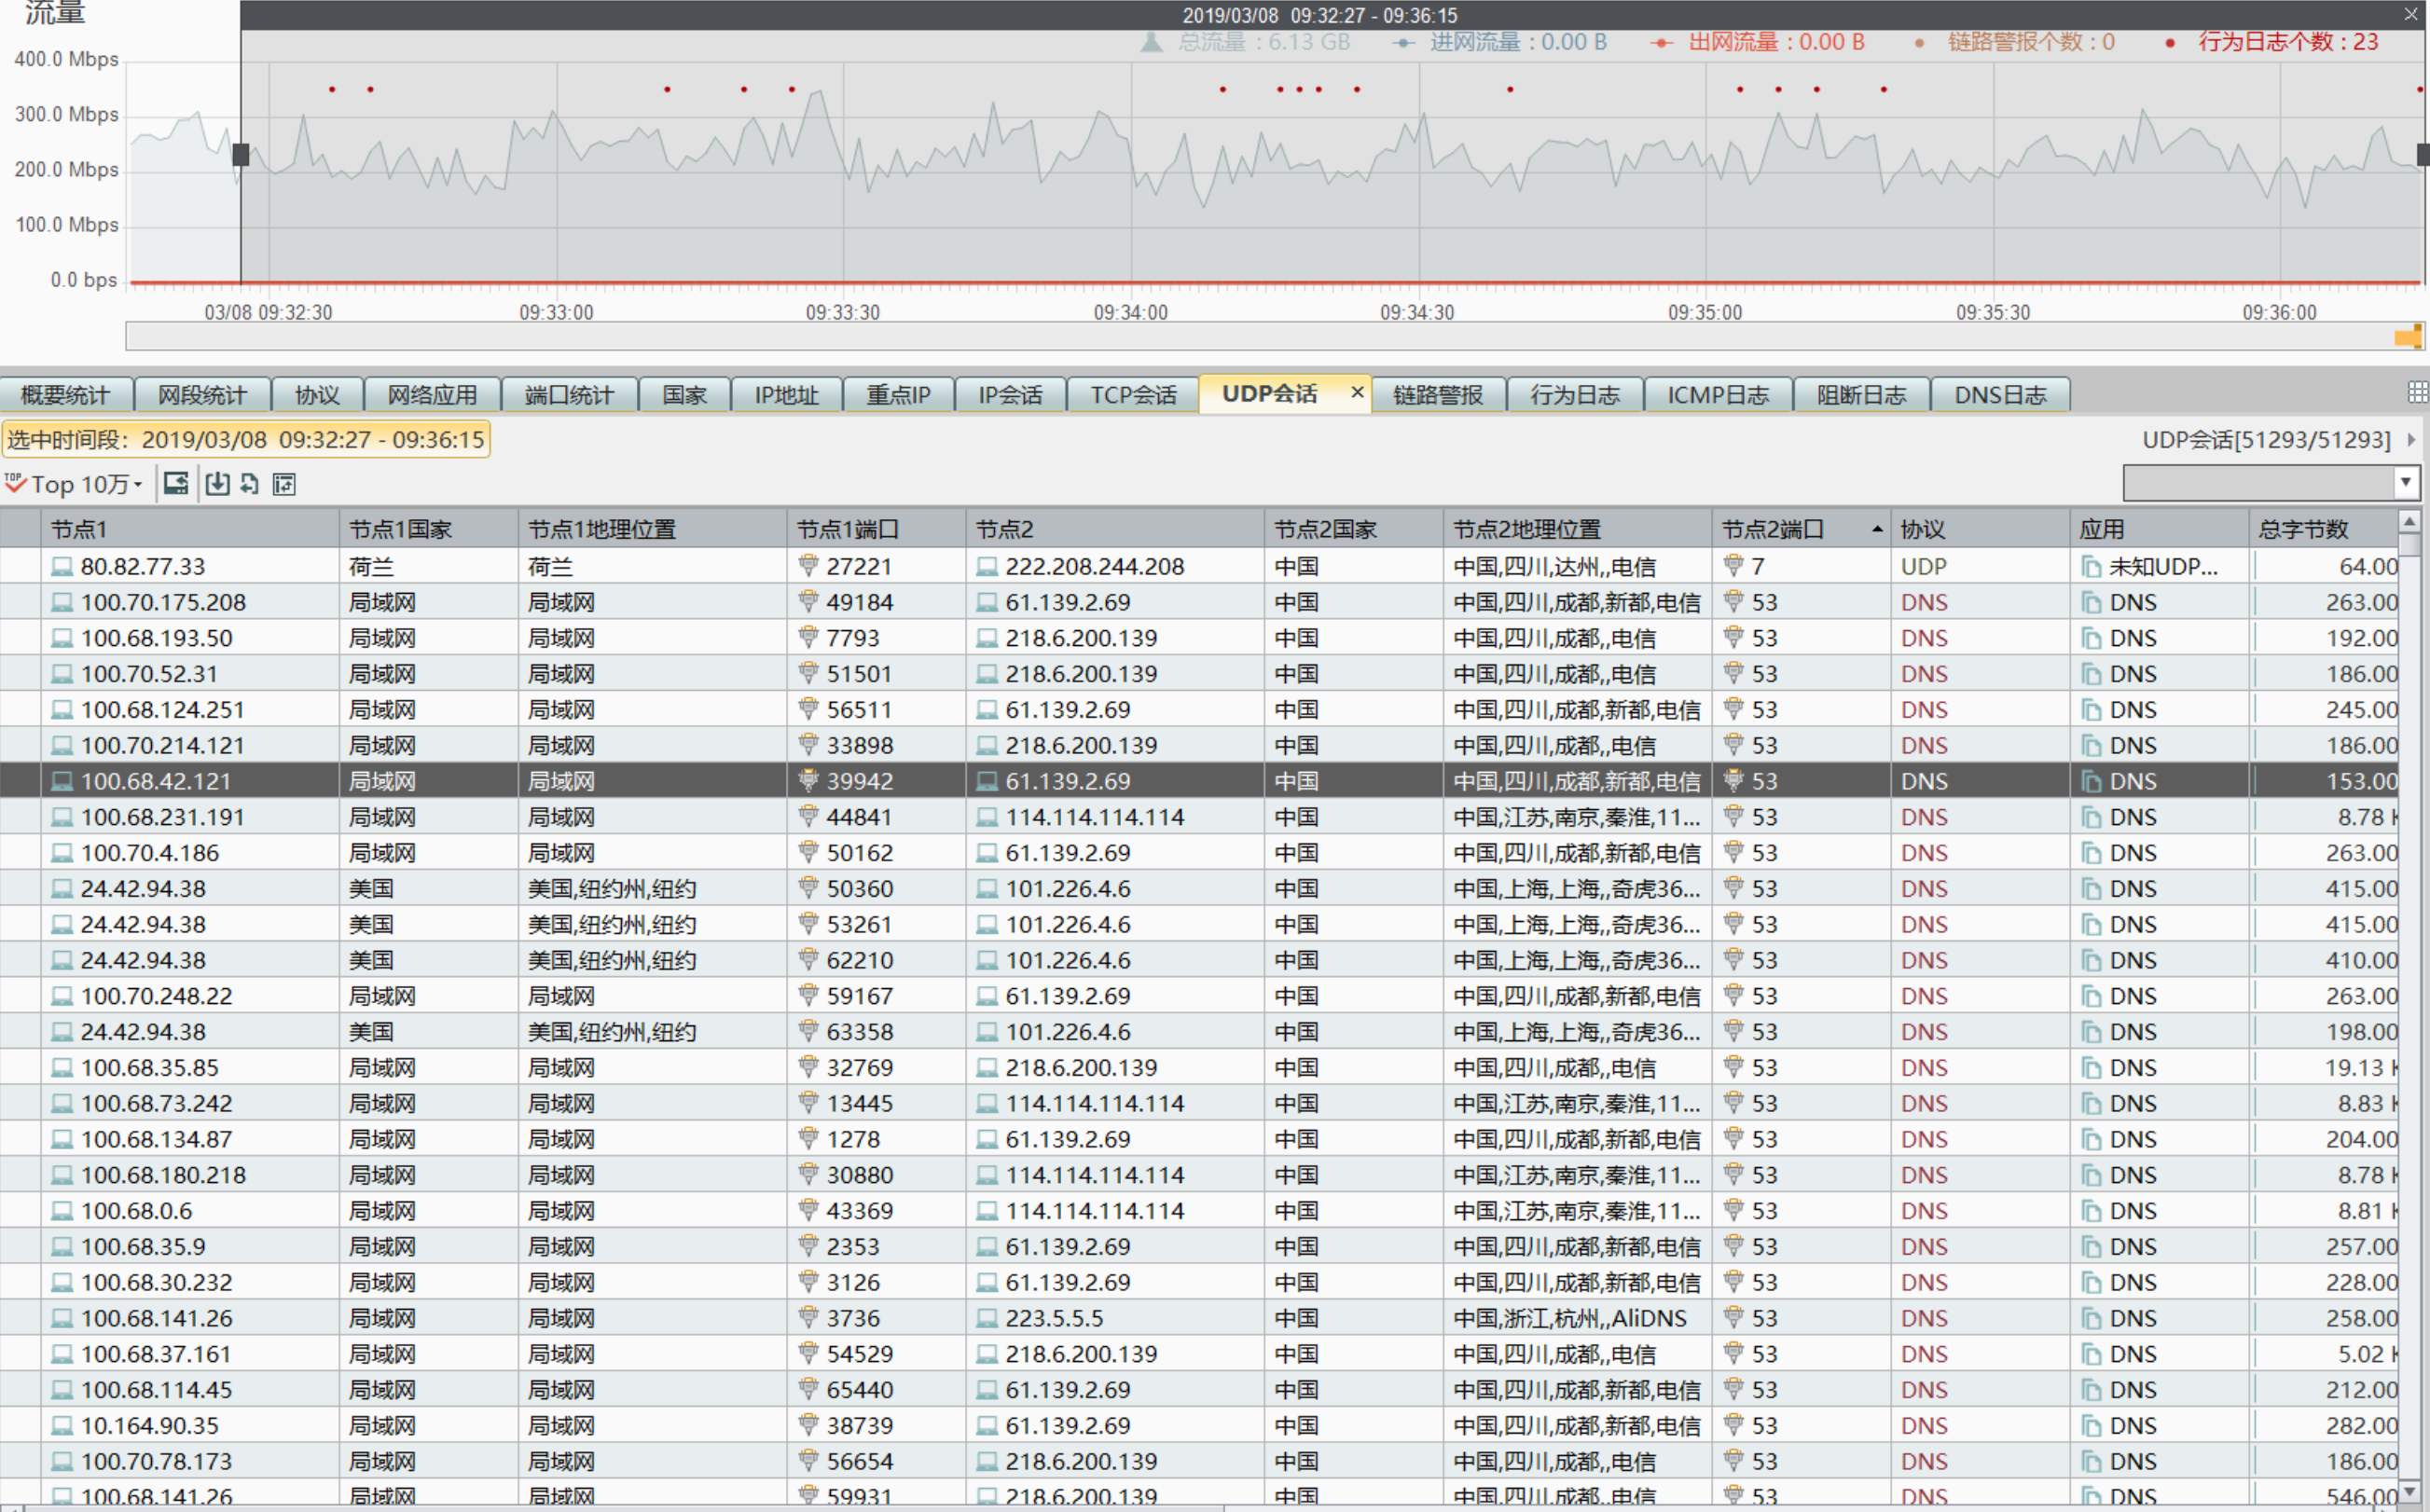Click the import-file arrow toolbar icon
Viewport: 2430px width, 1512px height.
coord(250,484)
